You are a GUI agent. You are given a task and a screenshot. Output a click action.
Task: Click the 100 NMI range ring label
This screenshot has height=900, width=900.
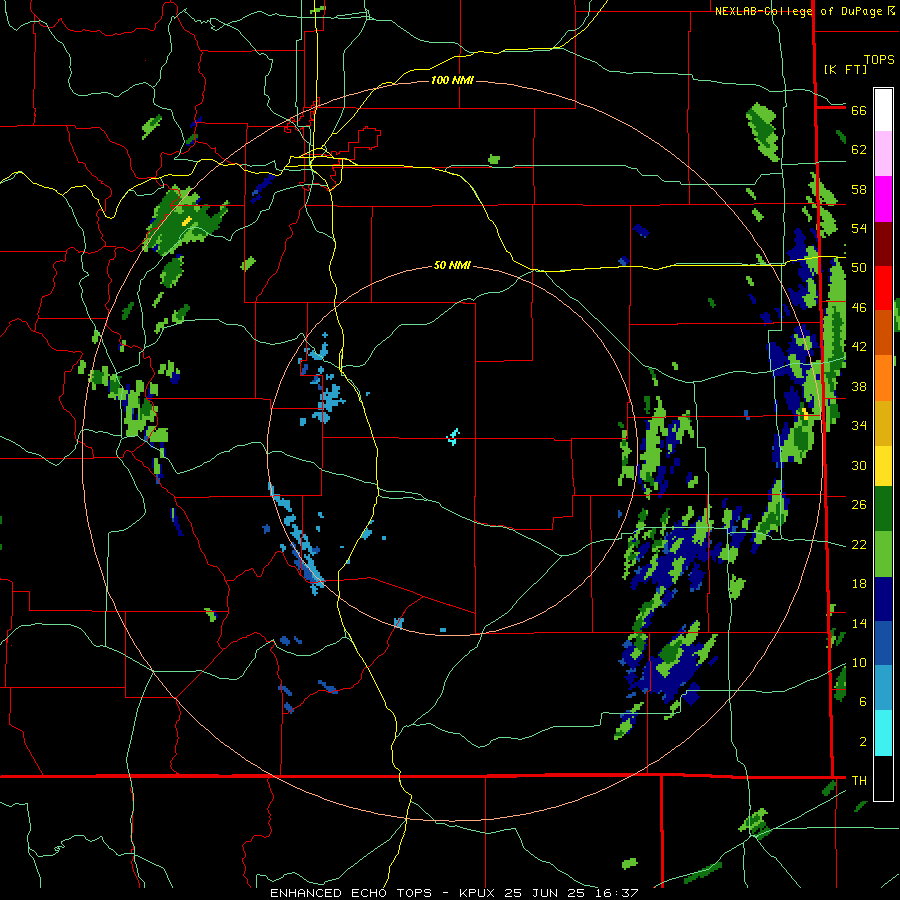coord(452,80)
